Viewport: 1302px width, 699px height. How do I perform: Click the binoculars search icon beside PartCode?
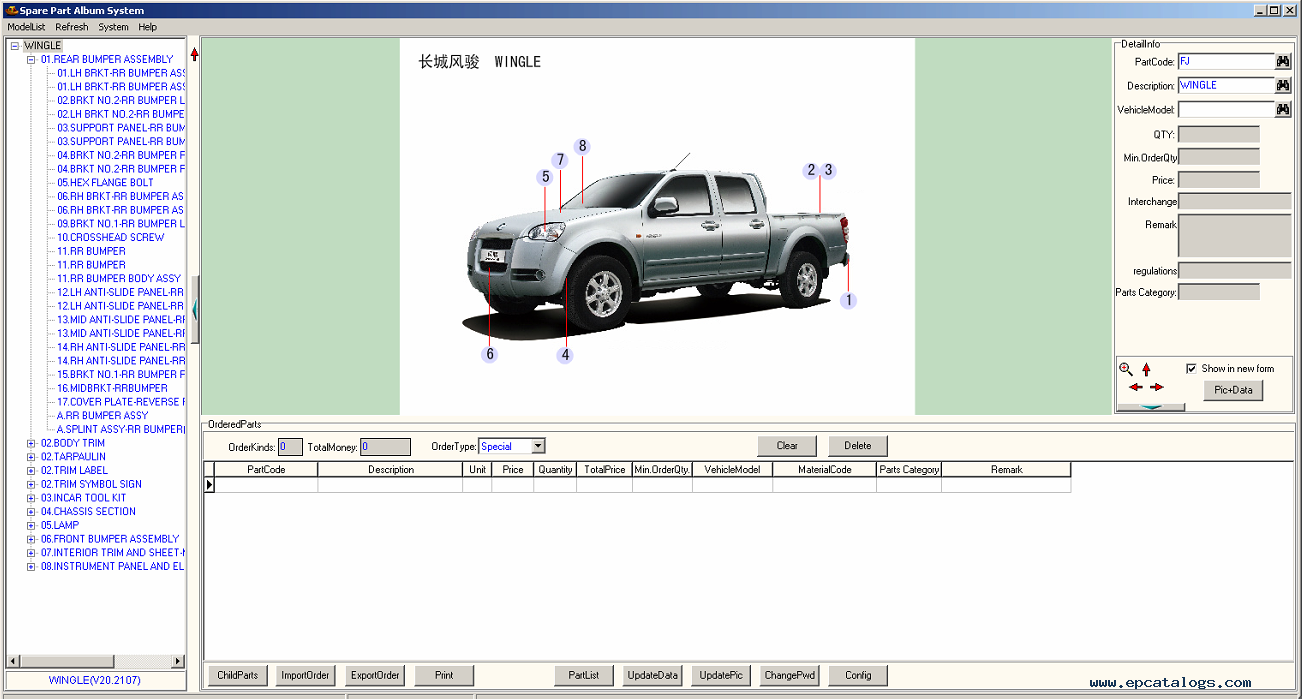pos(1283,62)
